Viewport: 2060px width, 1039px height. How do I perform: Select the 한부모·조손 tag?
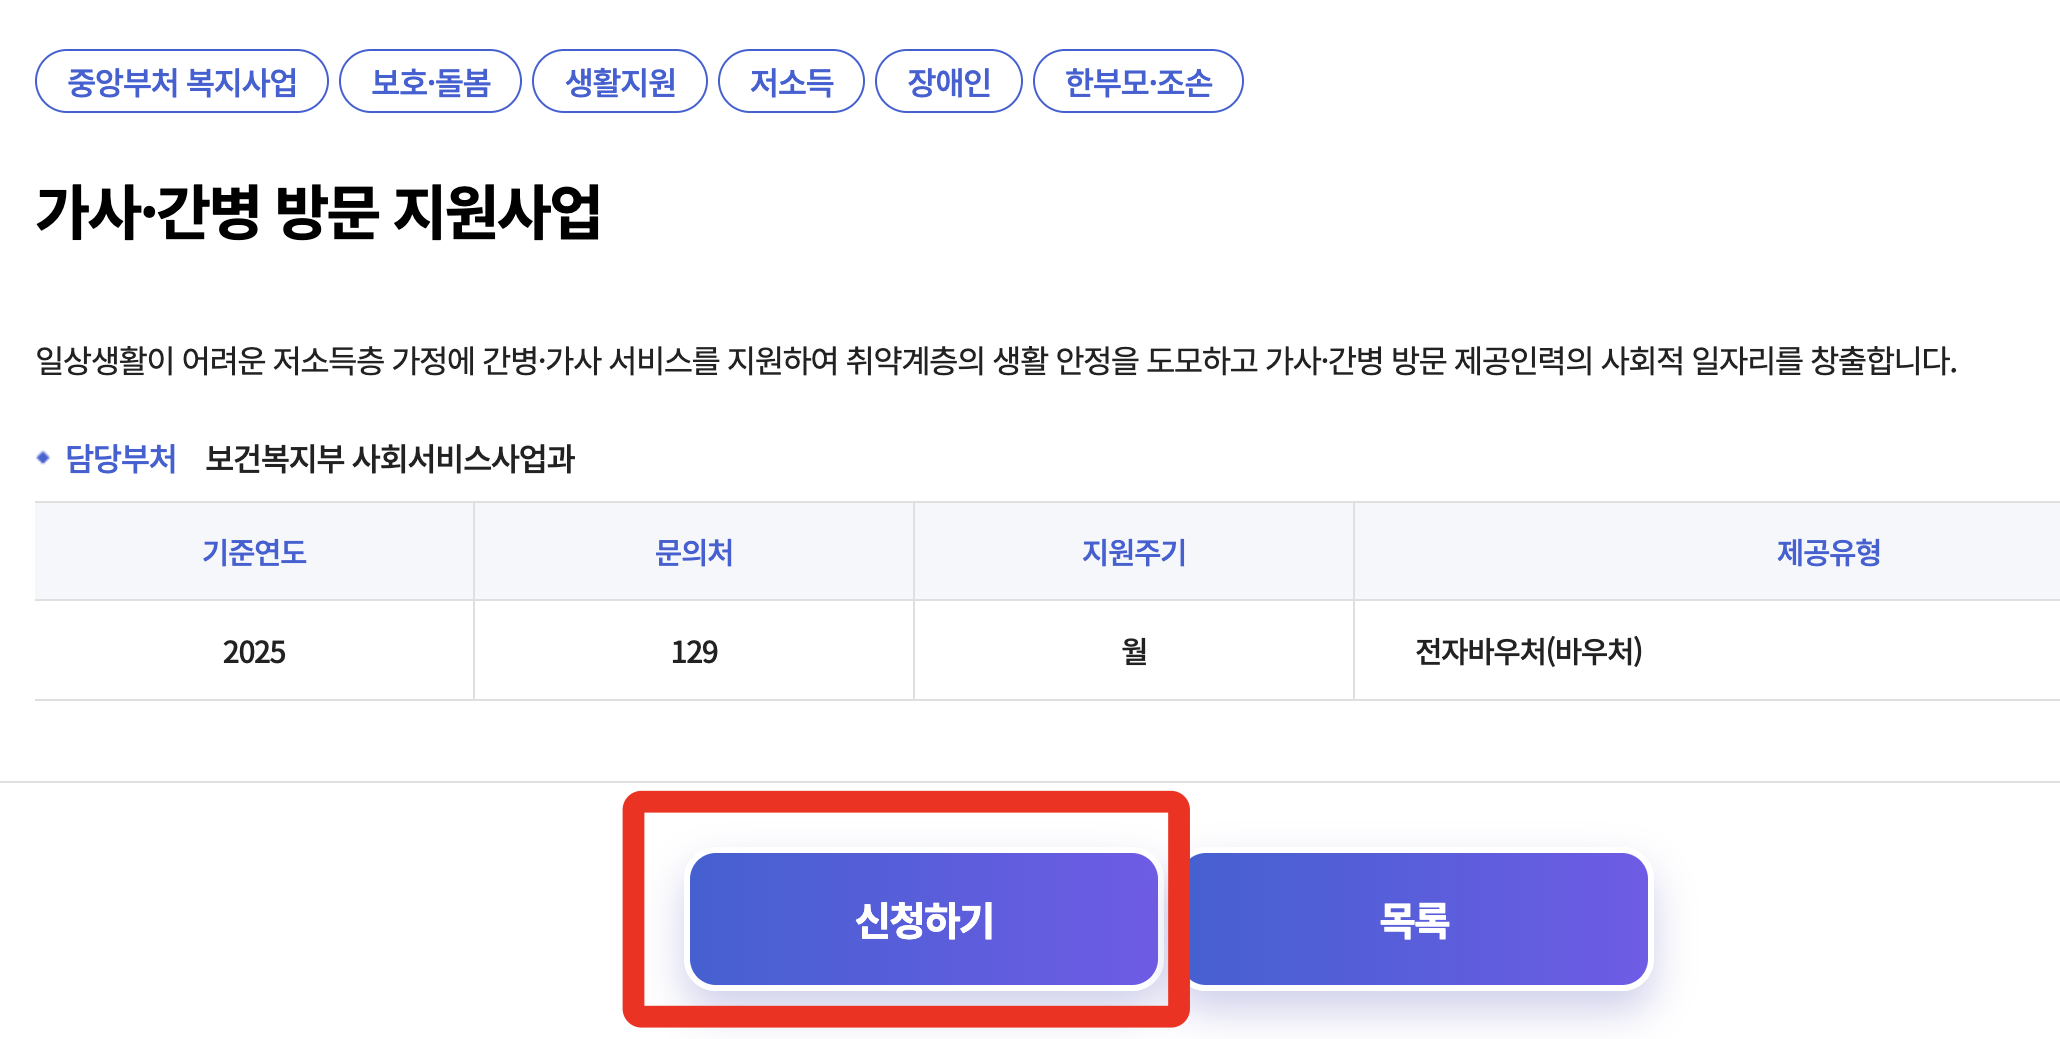click(x=1138, y=82)
